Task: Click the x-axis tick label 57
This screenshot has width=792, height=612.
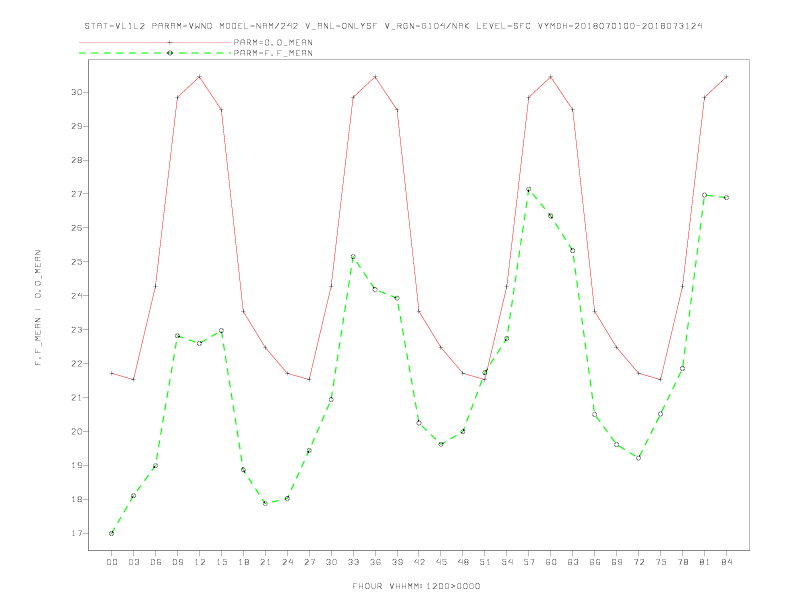Action: (529, 562)
